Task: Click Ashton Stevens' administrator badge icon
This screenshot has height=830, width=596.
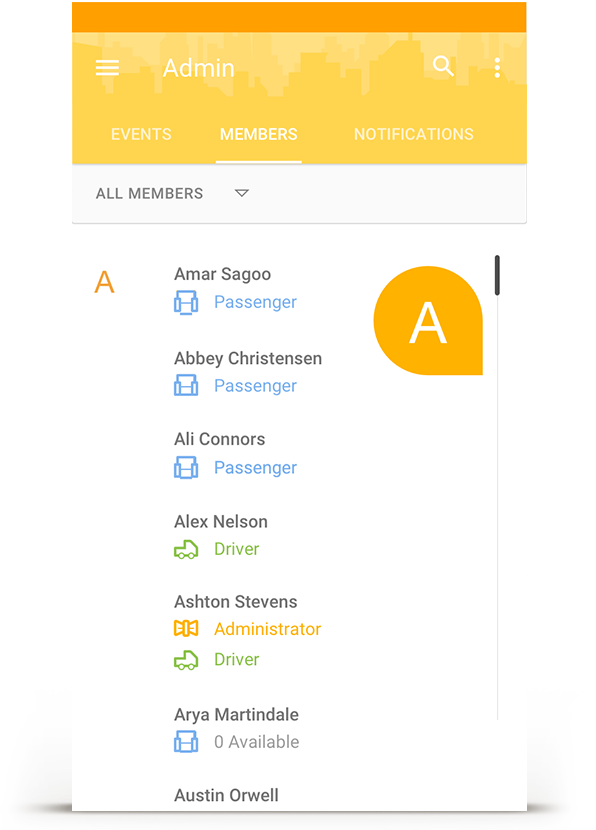Action: tap(186, 629)
